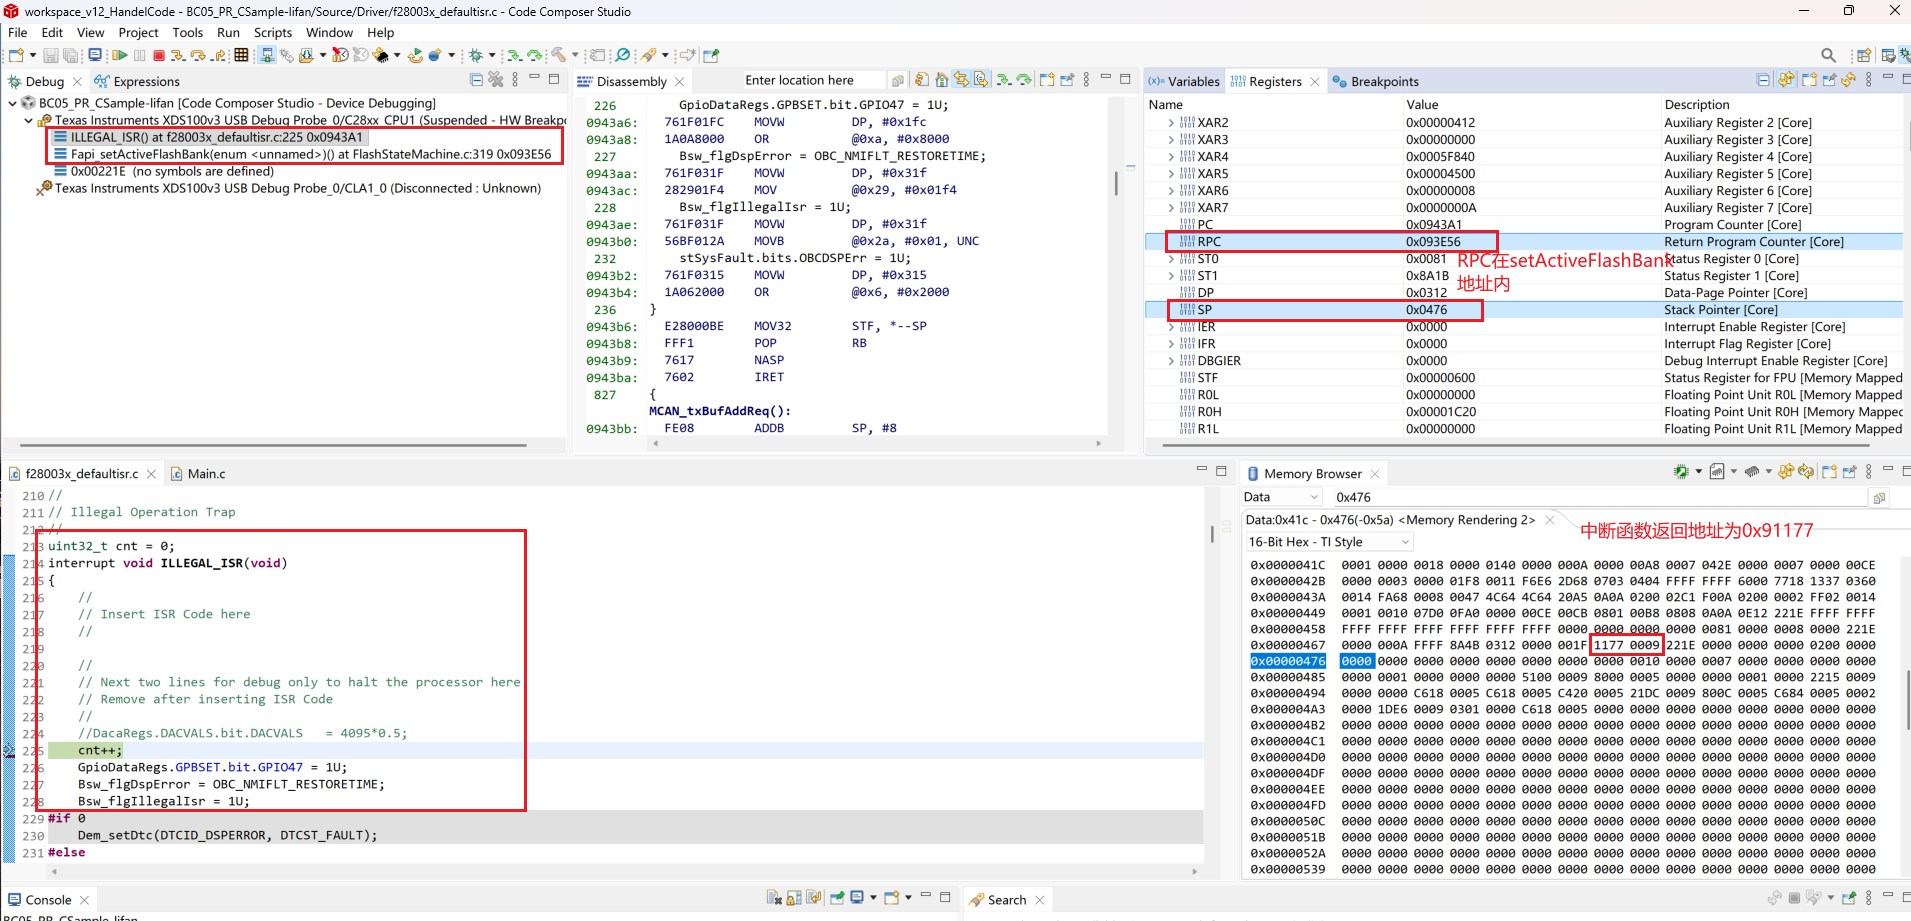Click the grid memory map icon in toolbar
1911x921 pixels.
[x=241, y=55]
